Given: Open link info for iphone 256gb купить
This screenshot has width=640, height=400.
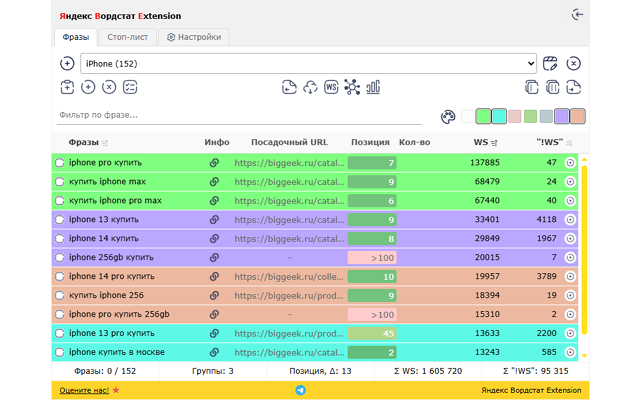Looking at the screenshot, I should point(214,258).
